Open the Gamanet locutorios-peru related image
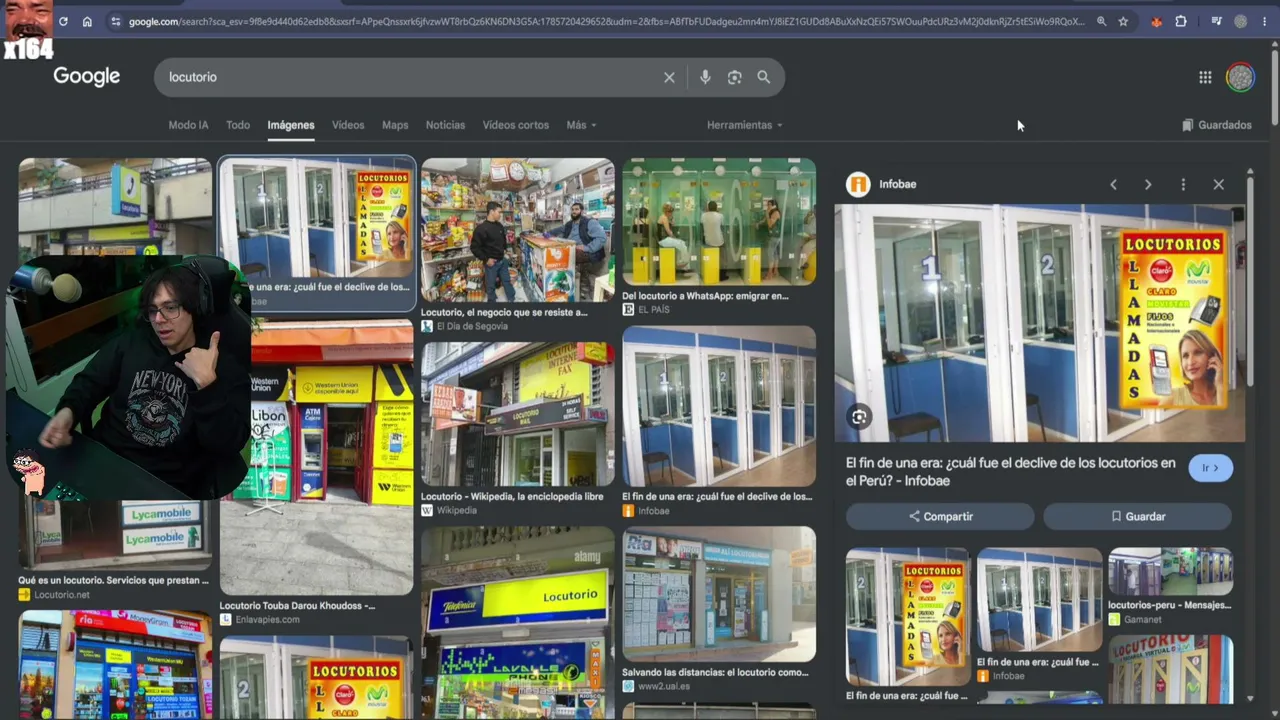 point(1170,571)
